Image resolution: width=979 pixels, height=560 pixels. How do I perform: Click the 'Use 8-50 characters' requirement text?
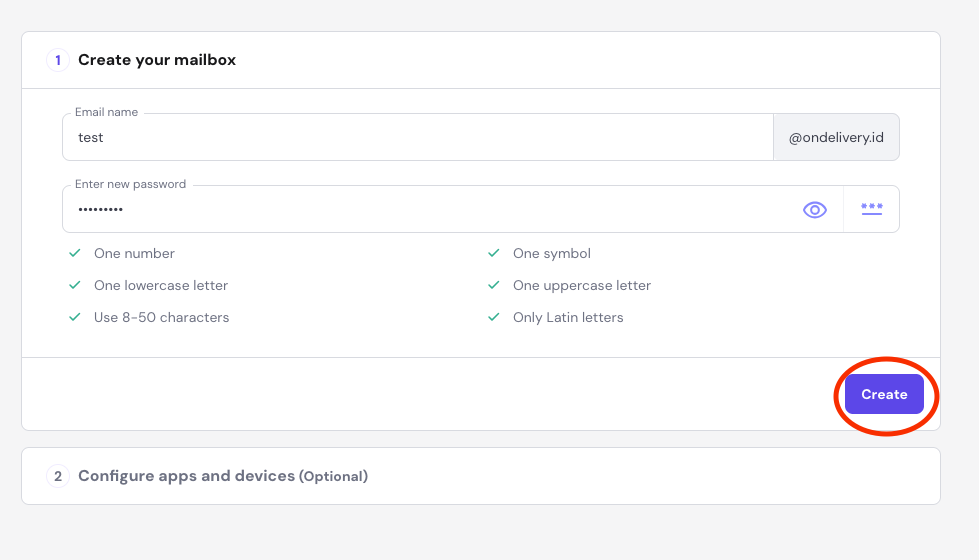161,318
